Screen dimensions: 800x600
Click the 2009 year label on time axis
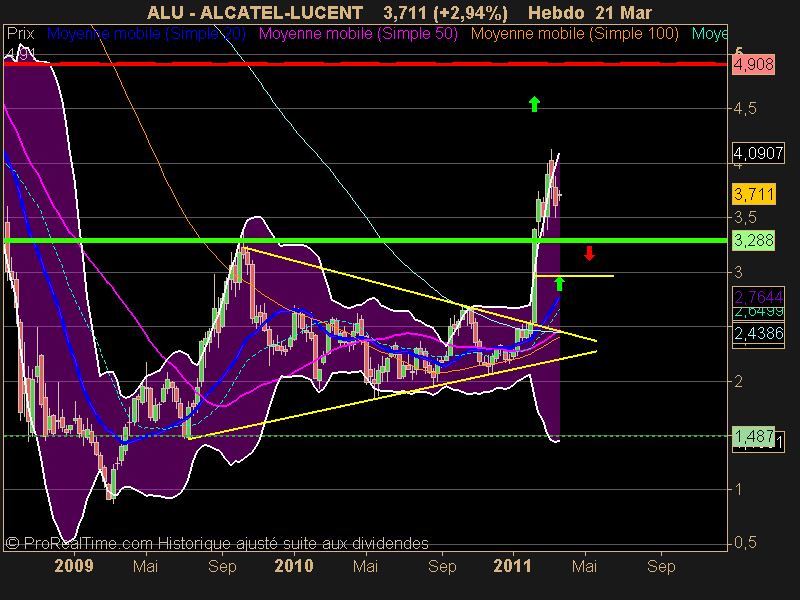coord(74,566)
